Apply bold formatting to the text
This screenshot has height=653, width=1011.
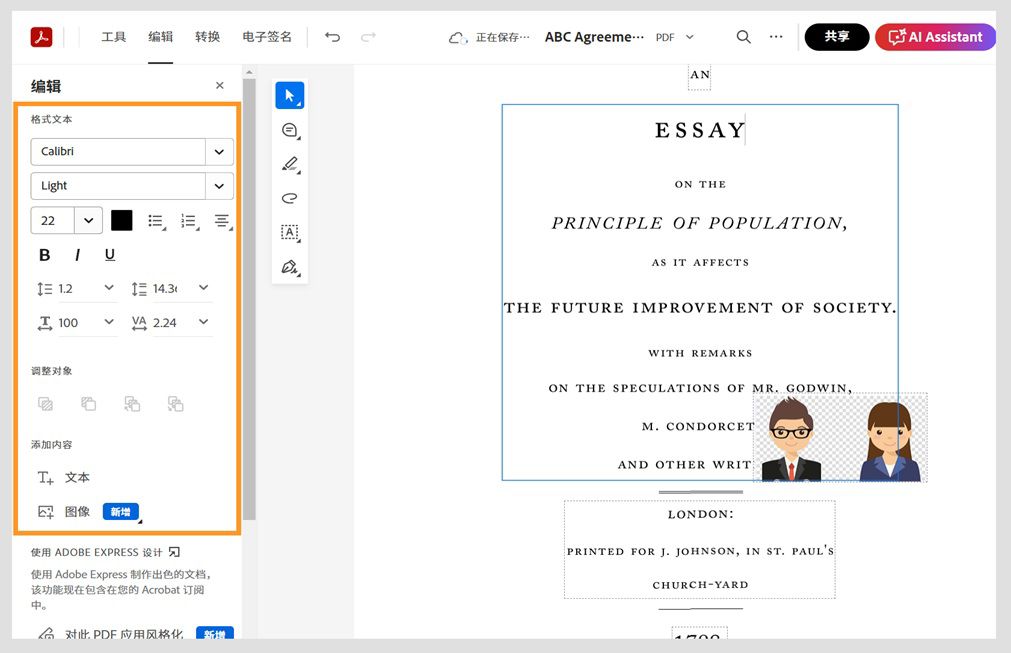44,255
